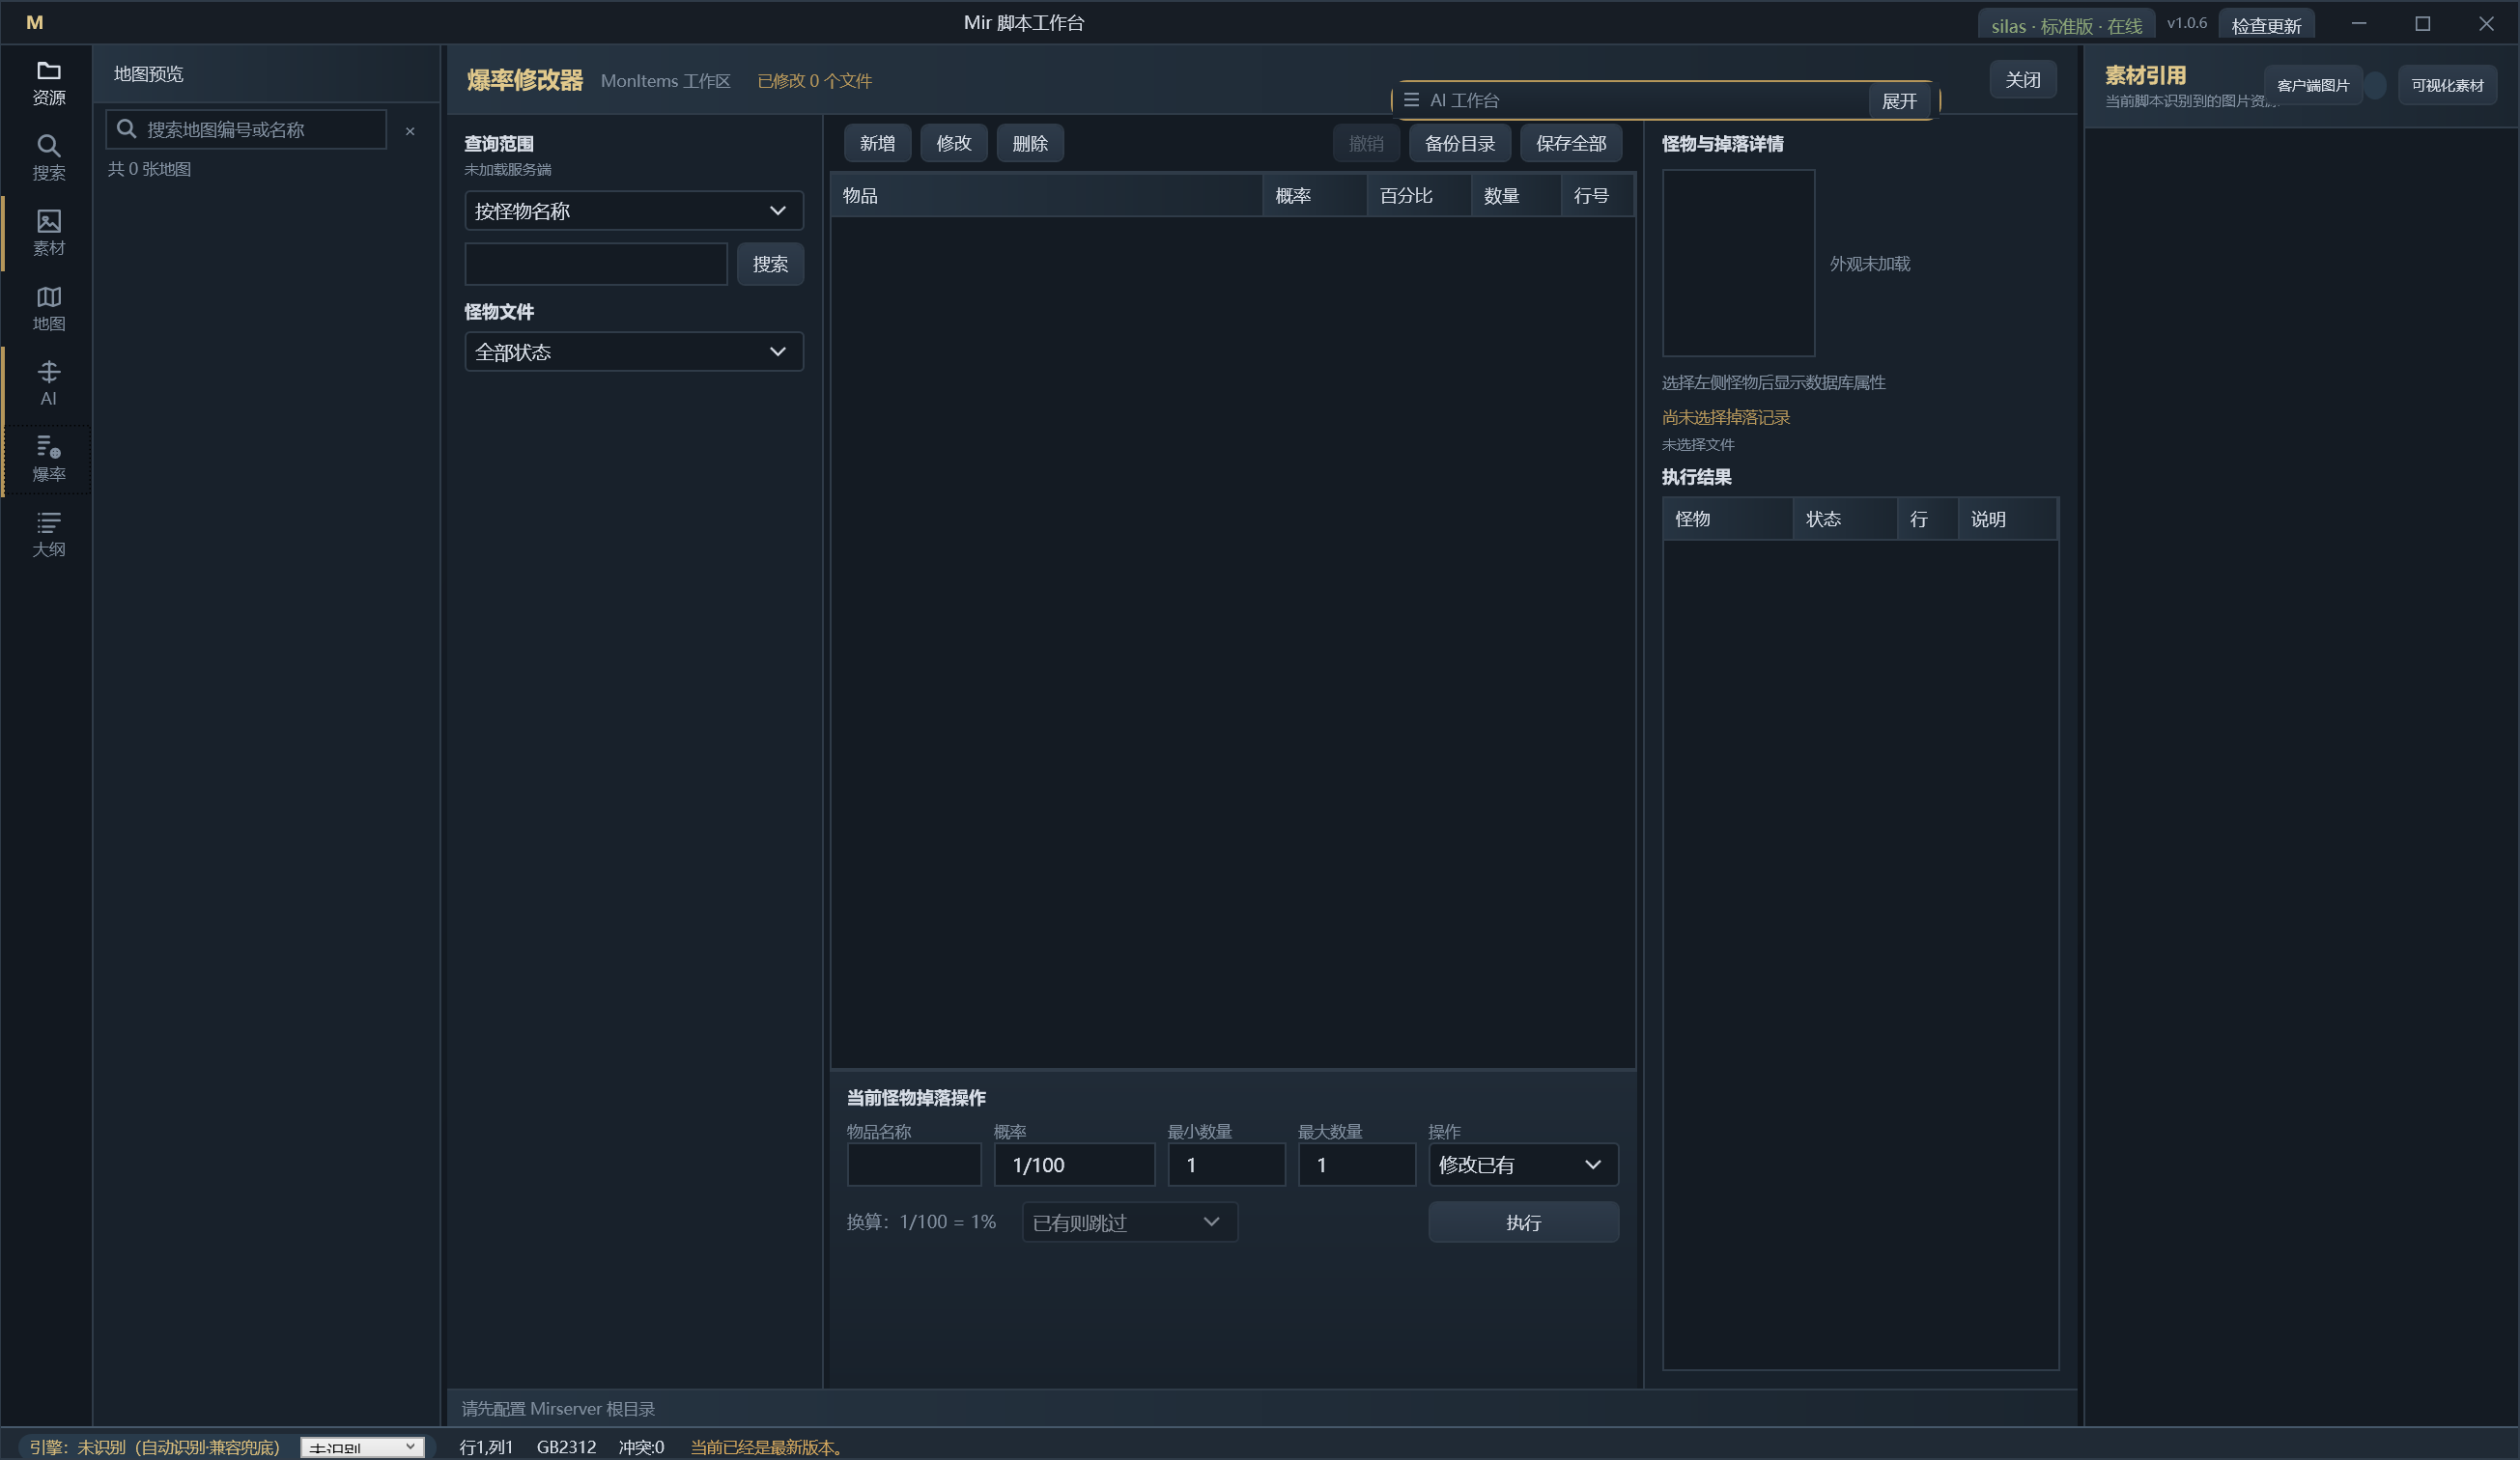Select the 可视化素材 tab button
Viewport: 2520px width, 1460px height.
click(x=2446, y=85)
